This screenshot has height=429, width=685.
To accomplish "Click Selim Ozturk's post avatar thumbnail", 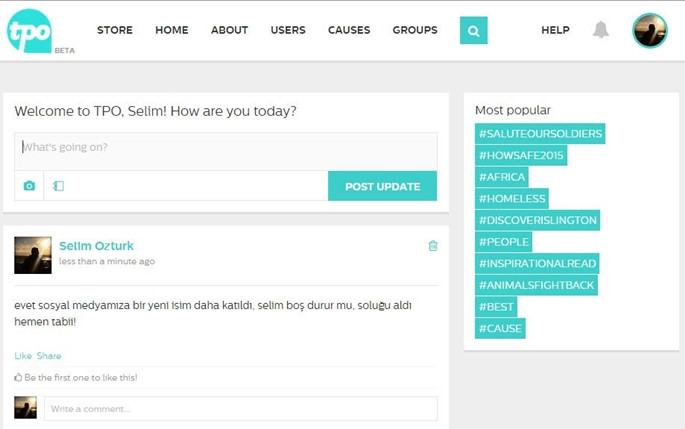I will pos(33,255).
